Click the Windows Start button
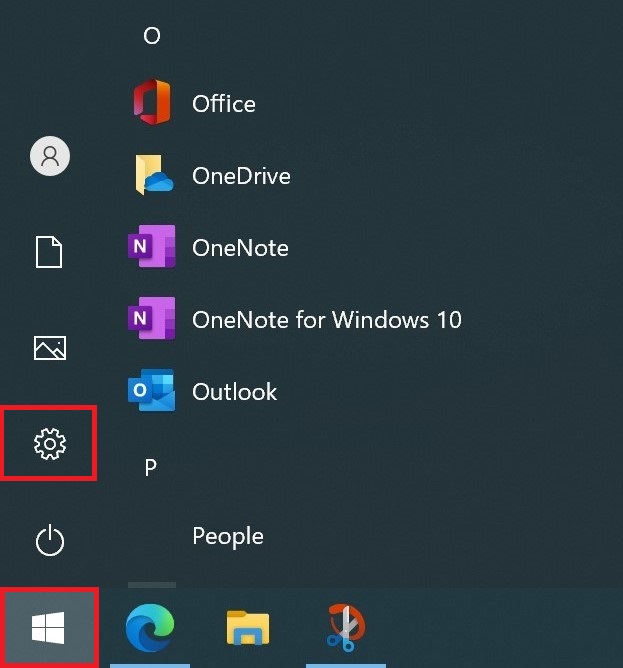 click(48, 628)
